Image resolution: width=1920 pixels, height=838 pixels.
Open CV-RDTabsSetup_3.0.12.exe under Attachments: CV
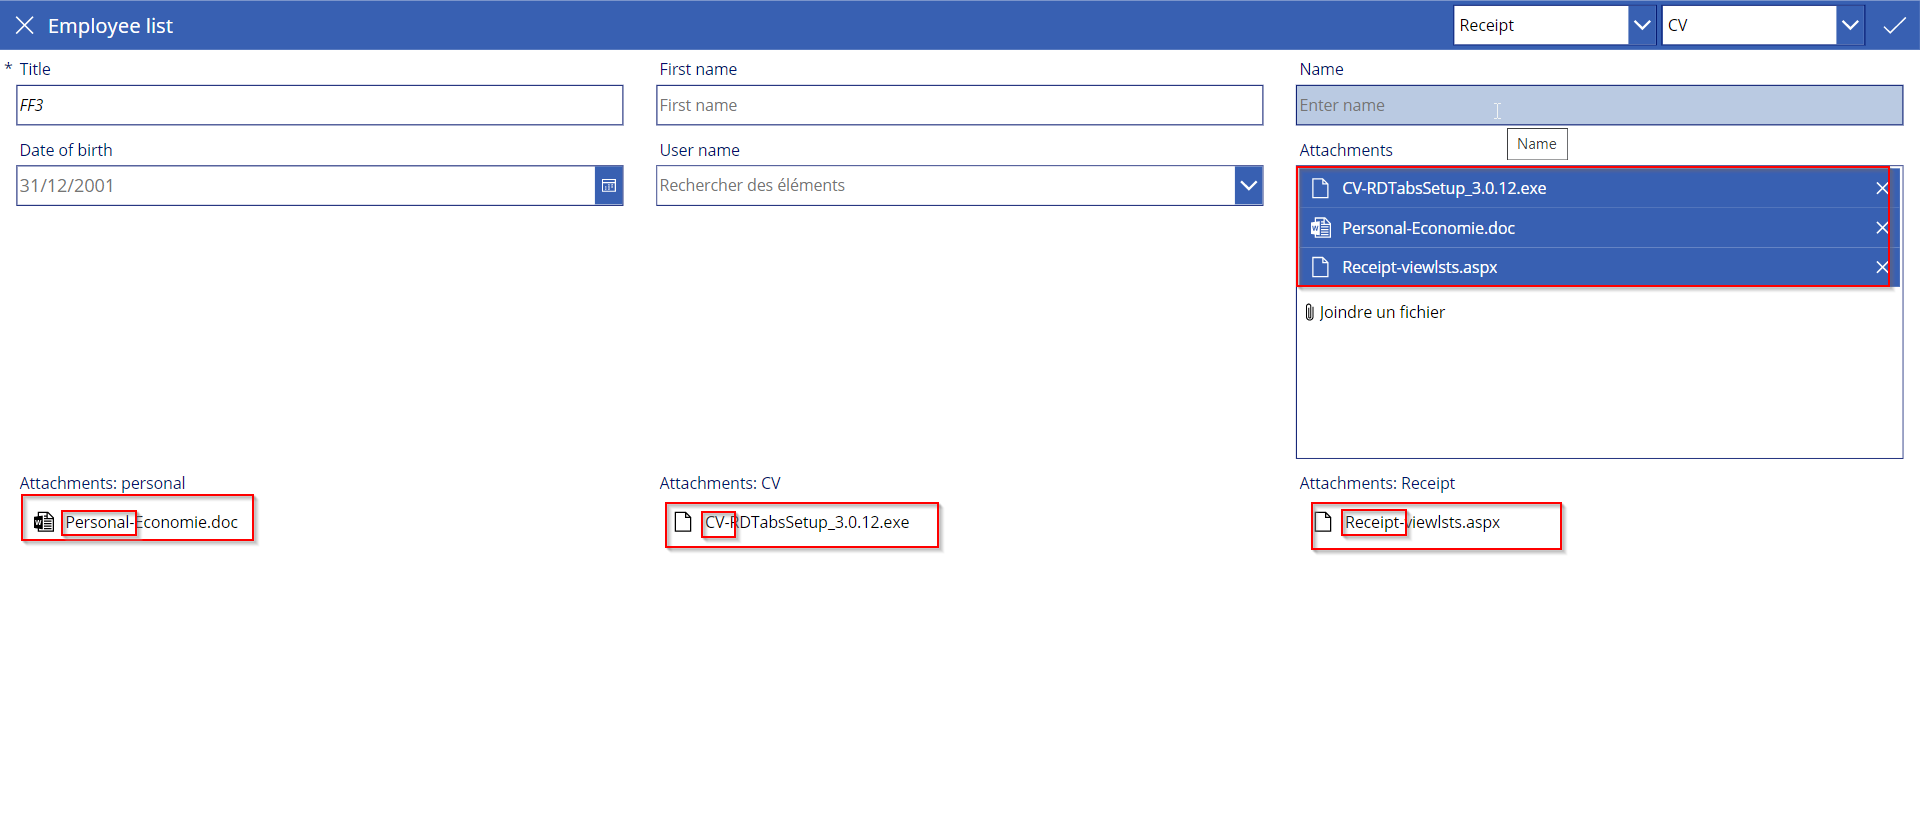click(807, 522)
